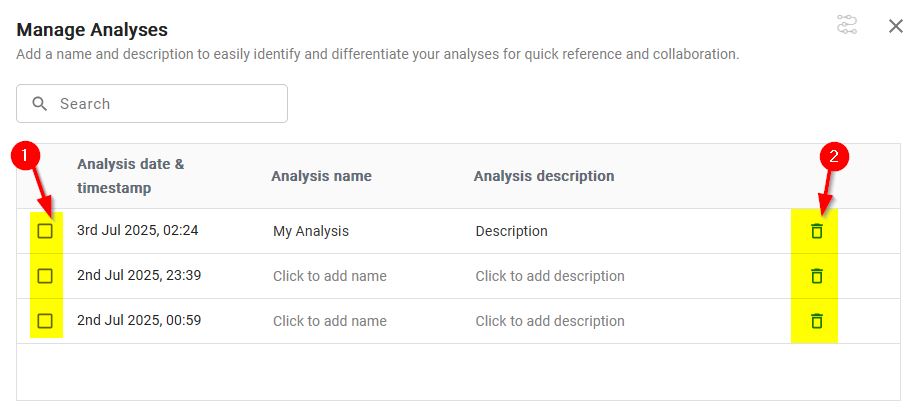Add description for 23:39 analysis
Screen dimensions: 920x411
coord(550,276)
